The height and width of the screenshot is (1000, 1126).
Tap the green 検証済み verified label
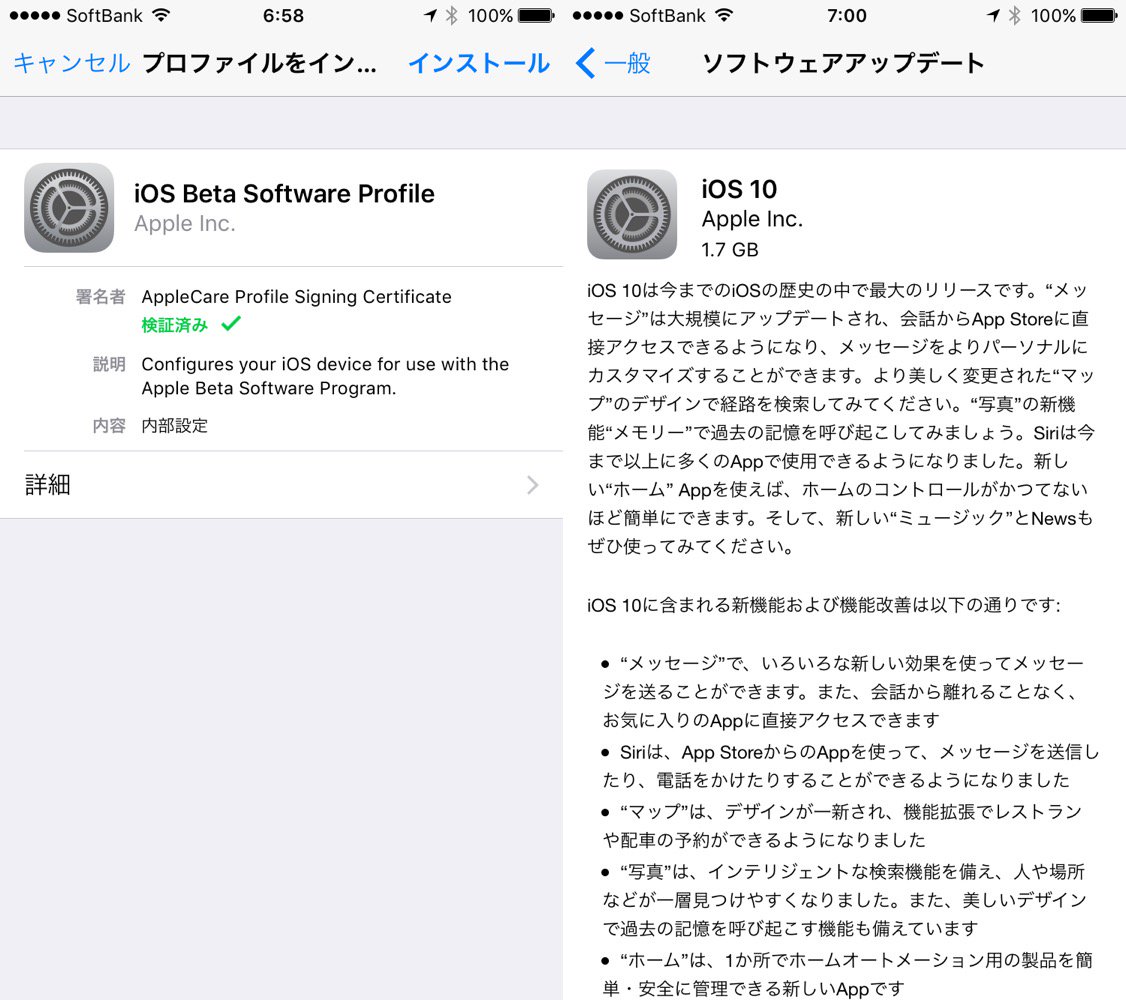coord(175,325)
